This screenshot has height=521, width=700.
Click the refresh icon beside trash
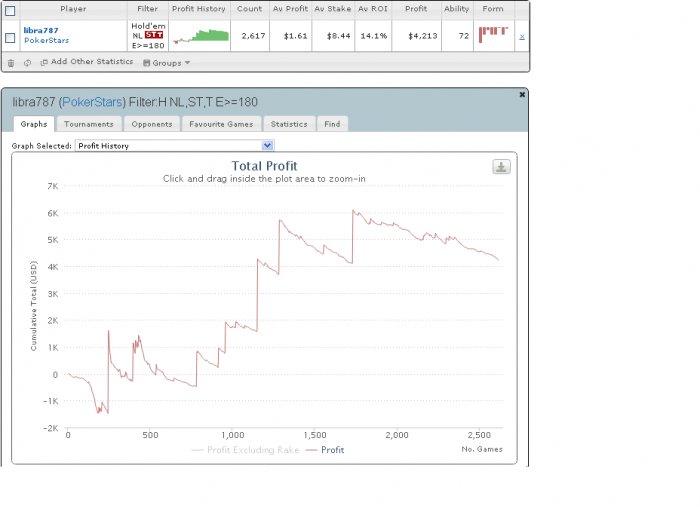(x=27, y=63)
